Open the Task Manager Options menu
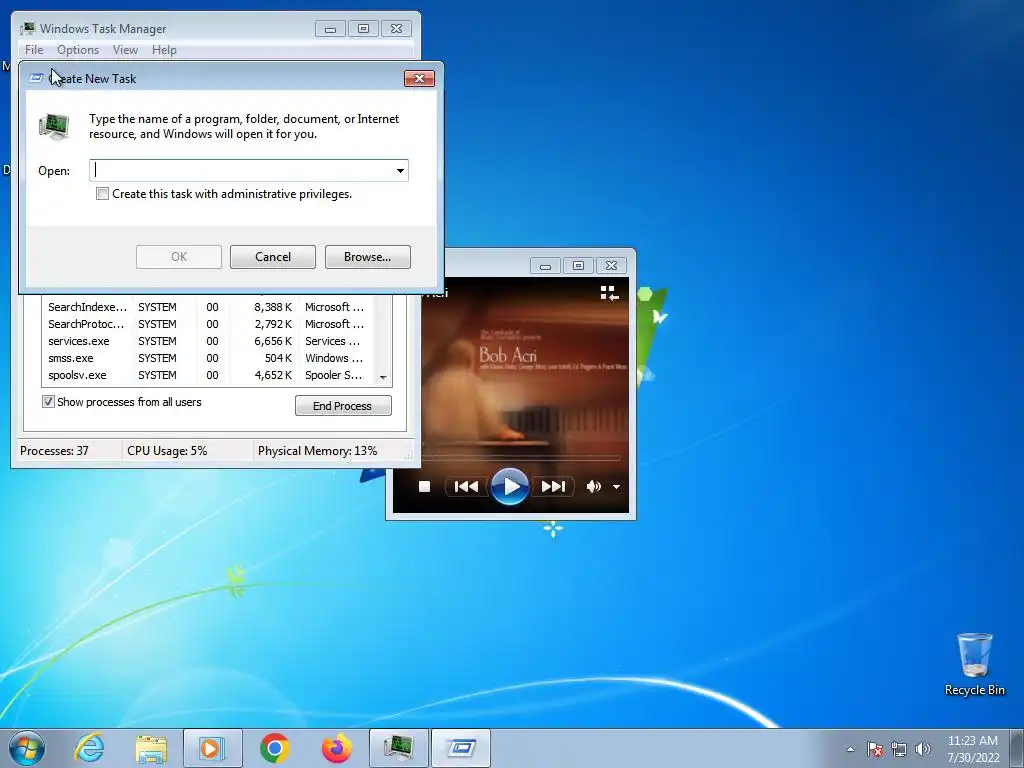 [78, 50]
